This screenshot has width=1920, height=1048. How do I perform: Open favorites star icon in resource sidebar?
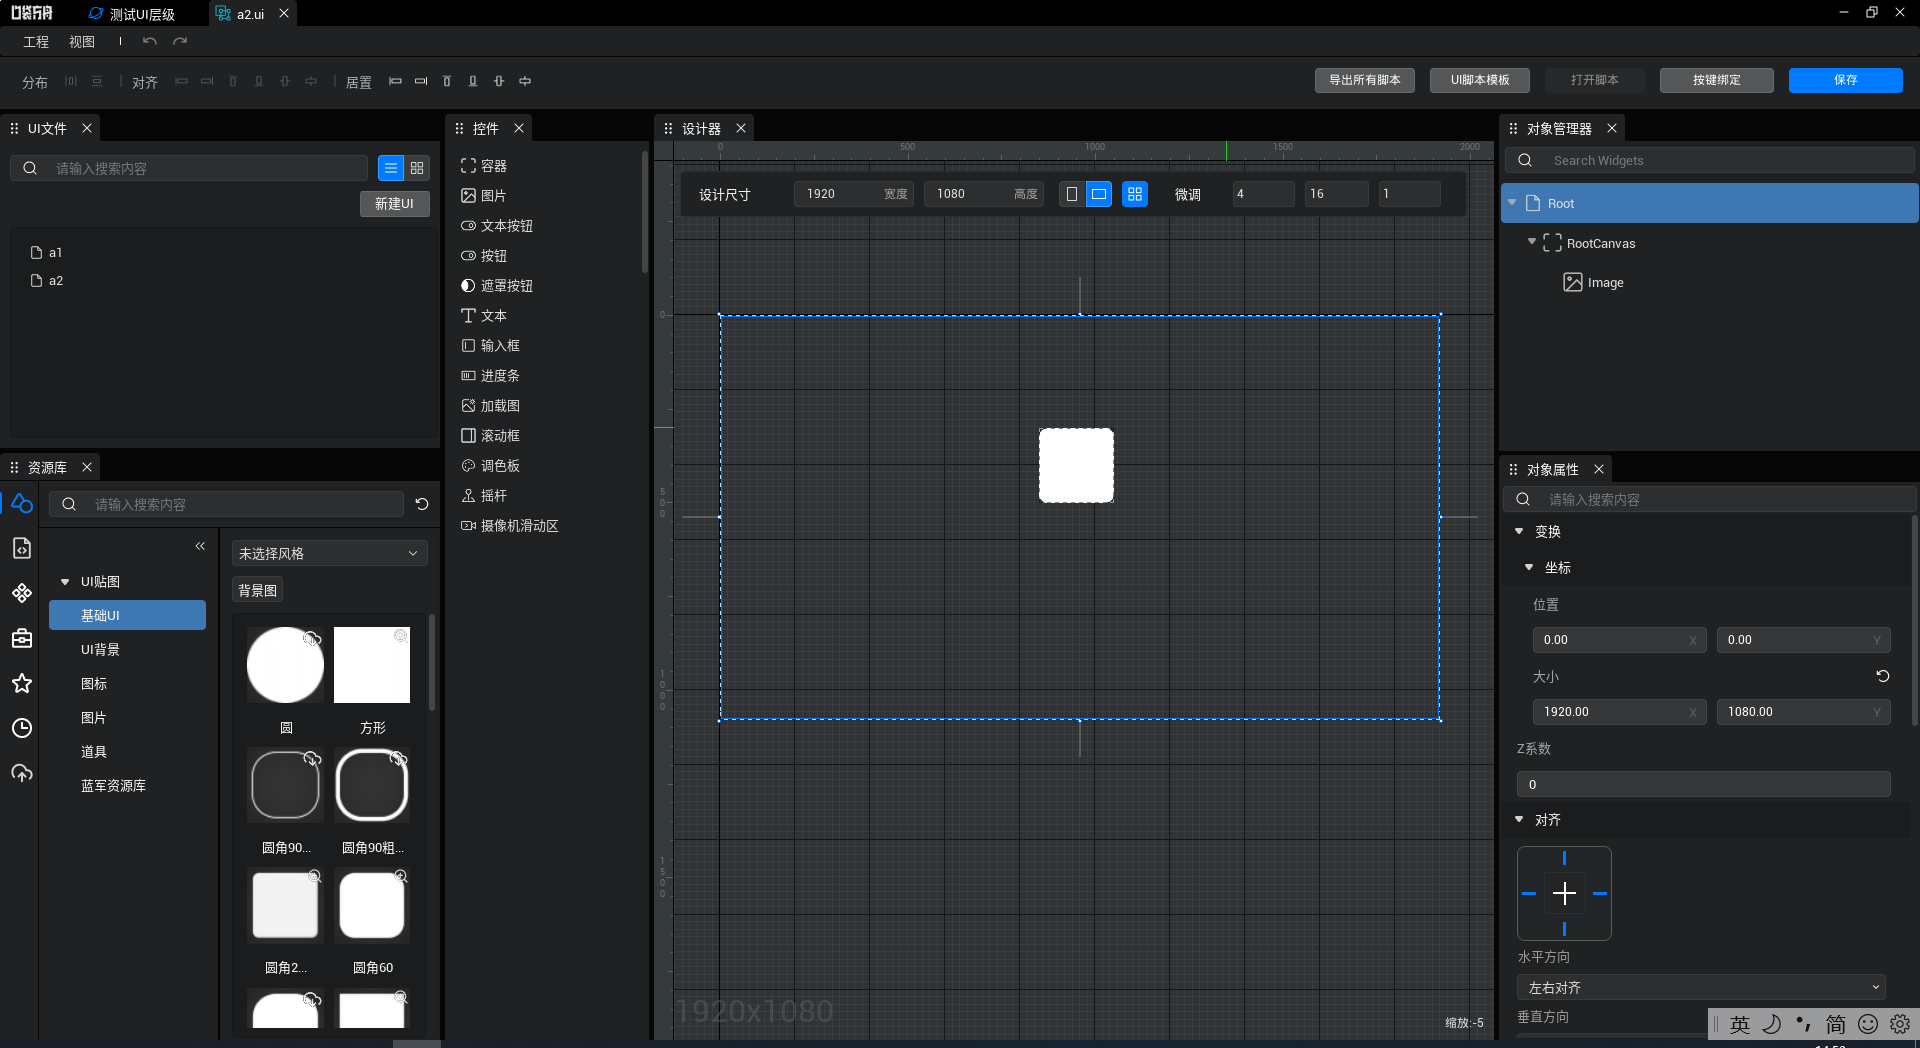coord(22,683)
